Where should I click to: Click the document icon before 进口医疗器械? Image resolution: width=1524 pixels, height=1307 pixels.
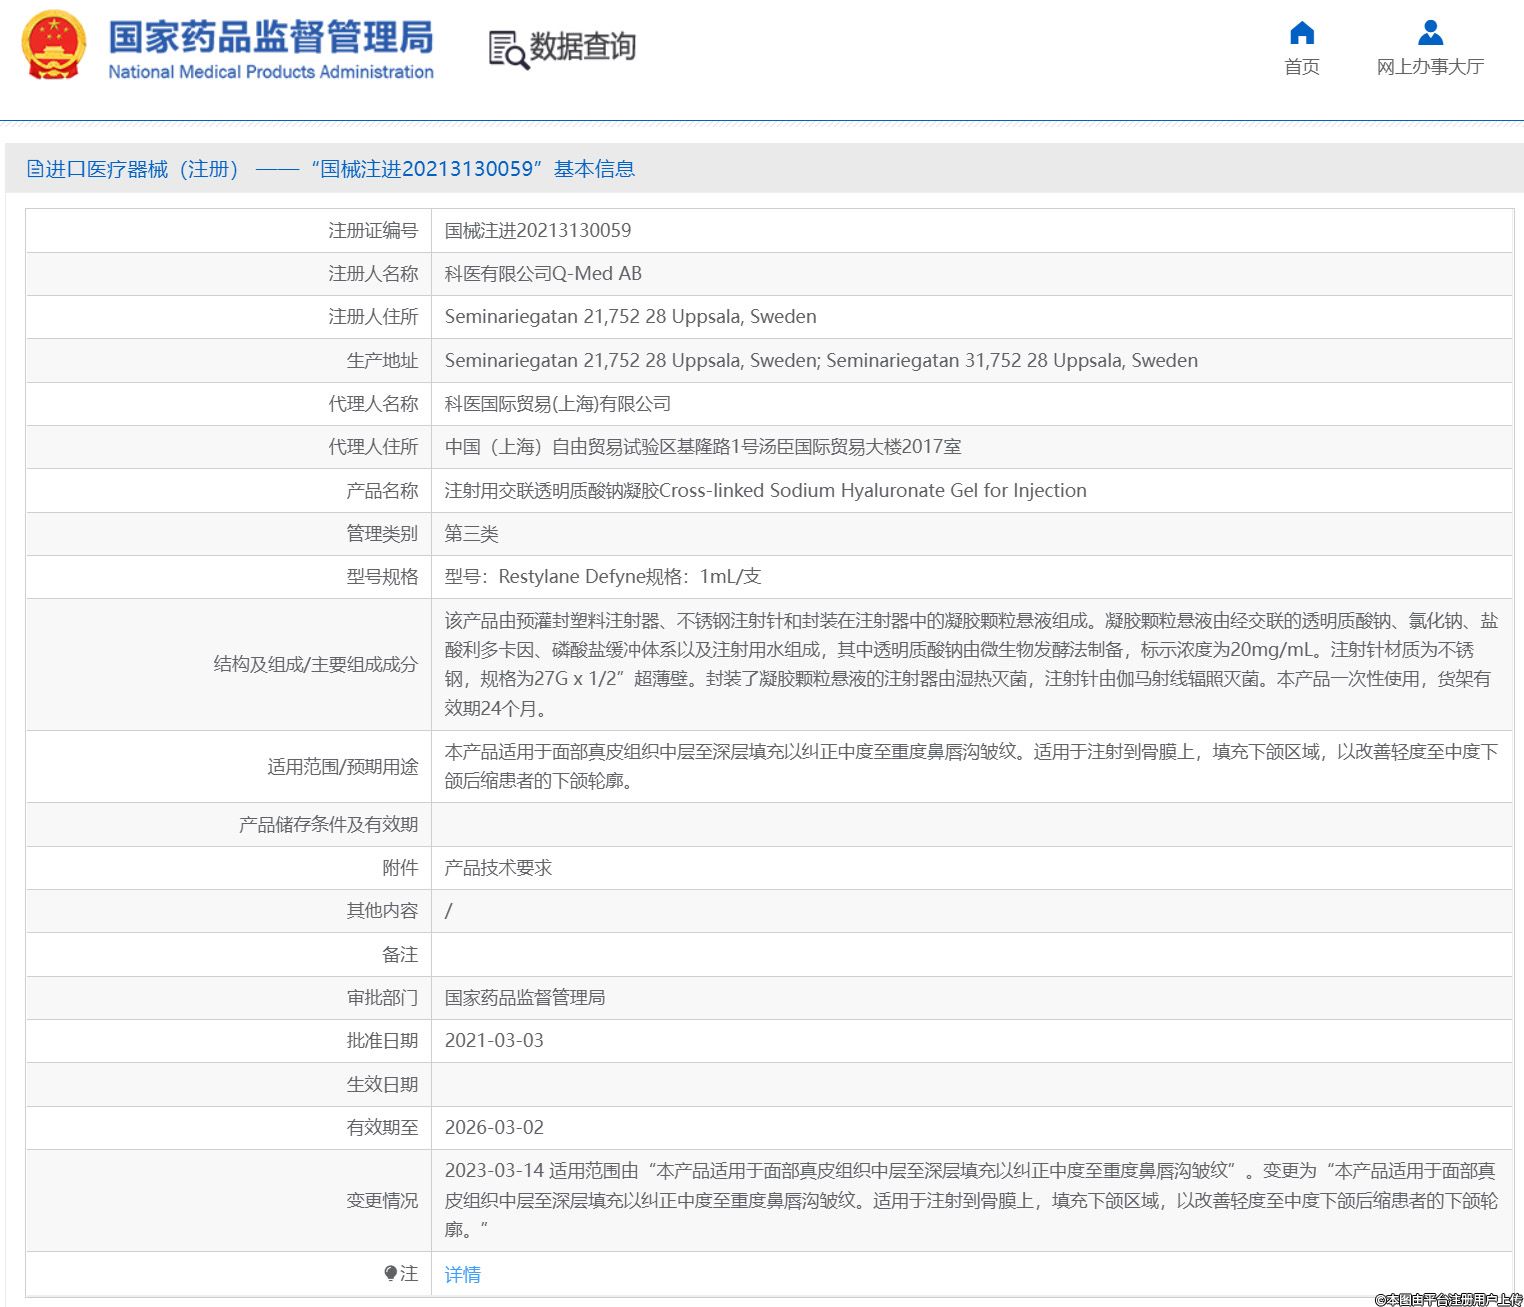(35, 169)
